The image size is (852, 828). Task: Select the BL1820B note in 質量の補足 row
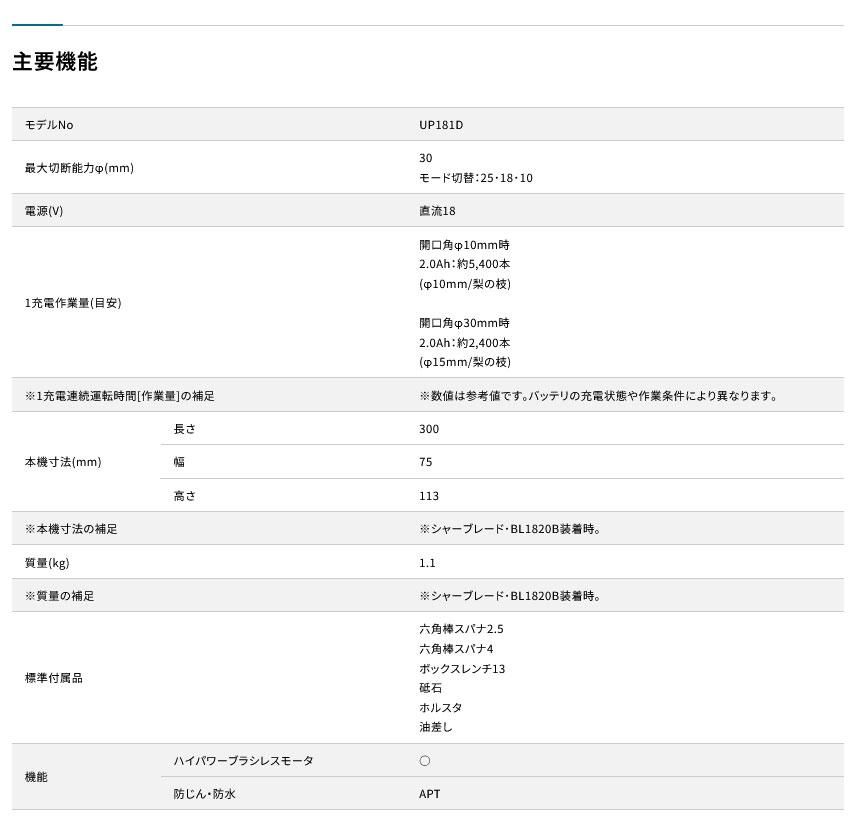(510, 595)
